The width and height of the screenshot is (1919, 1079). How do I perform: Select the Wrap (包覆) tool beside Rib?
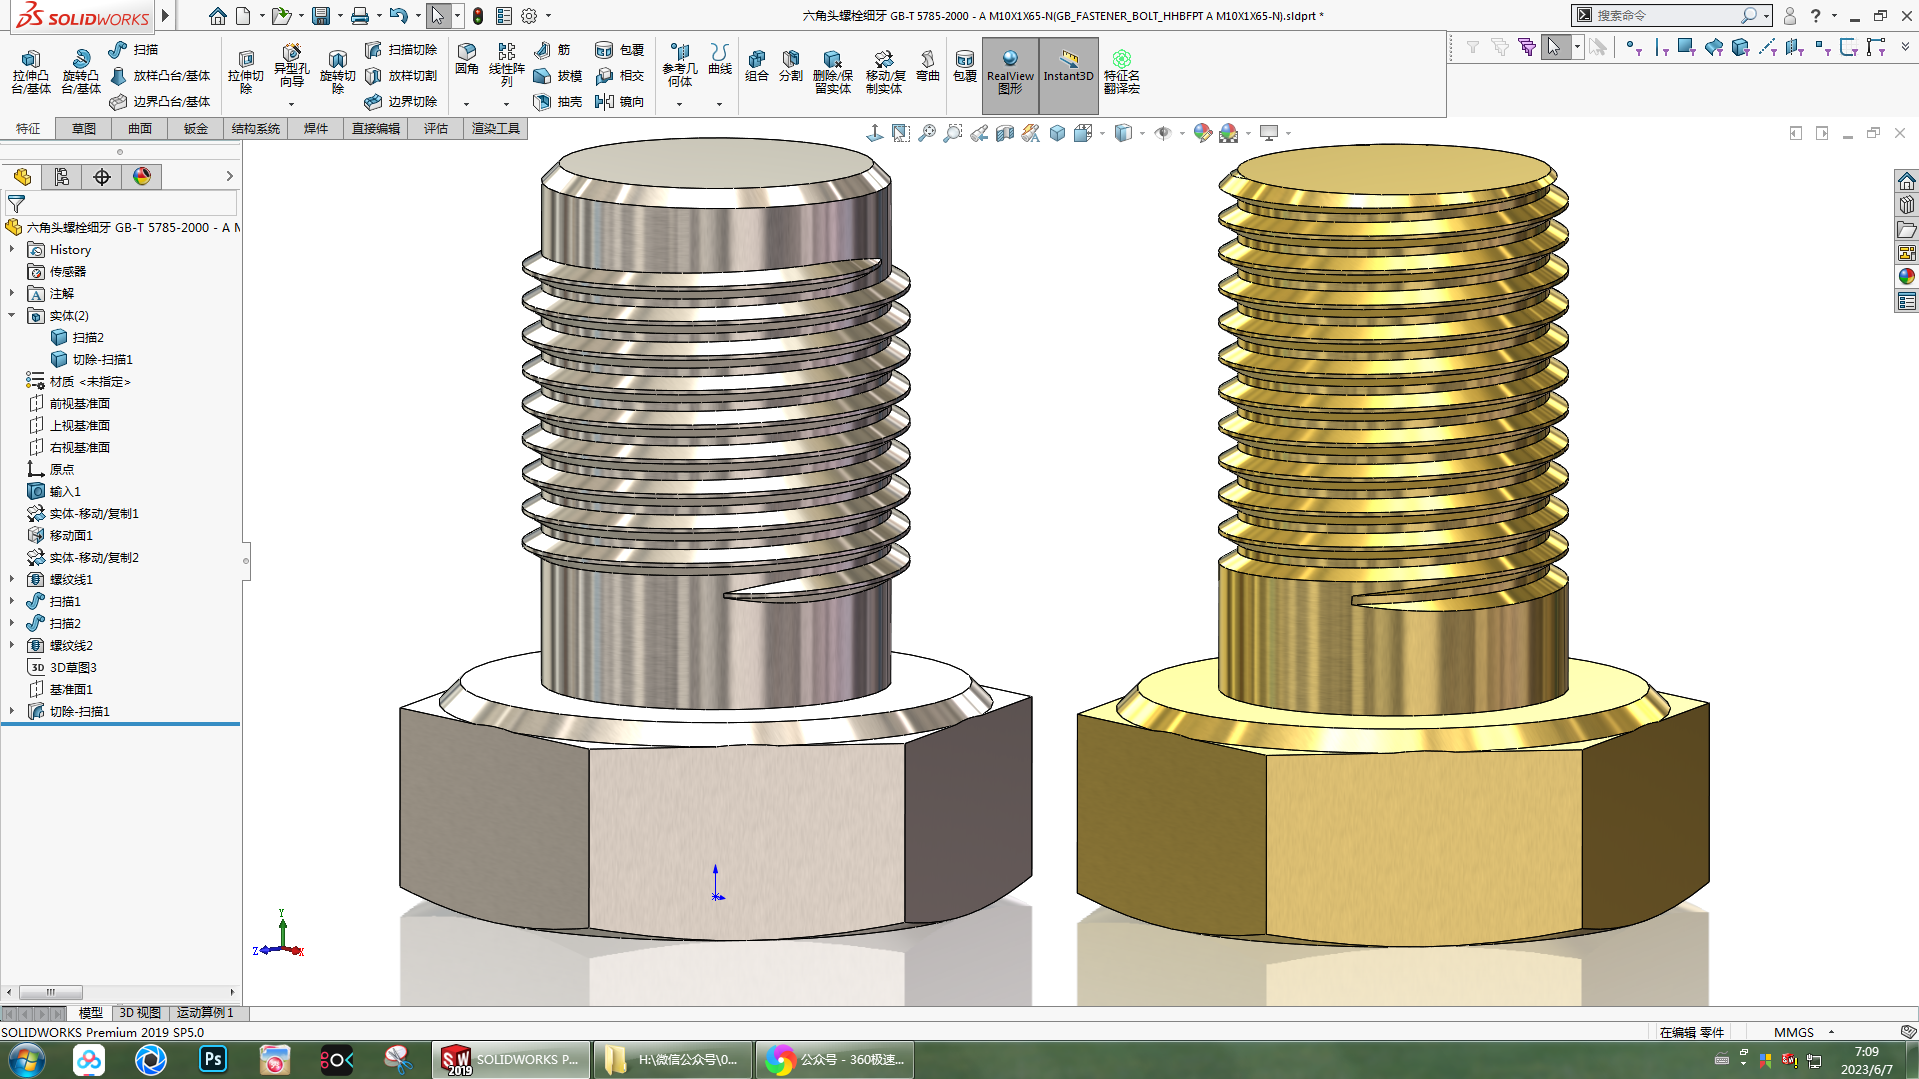click(620, 49)
